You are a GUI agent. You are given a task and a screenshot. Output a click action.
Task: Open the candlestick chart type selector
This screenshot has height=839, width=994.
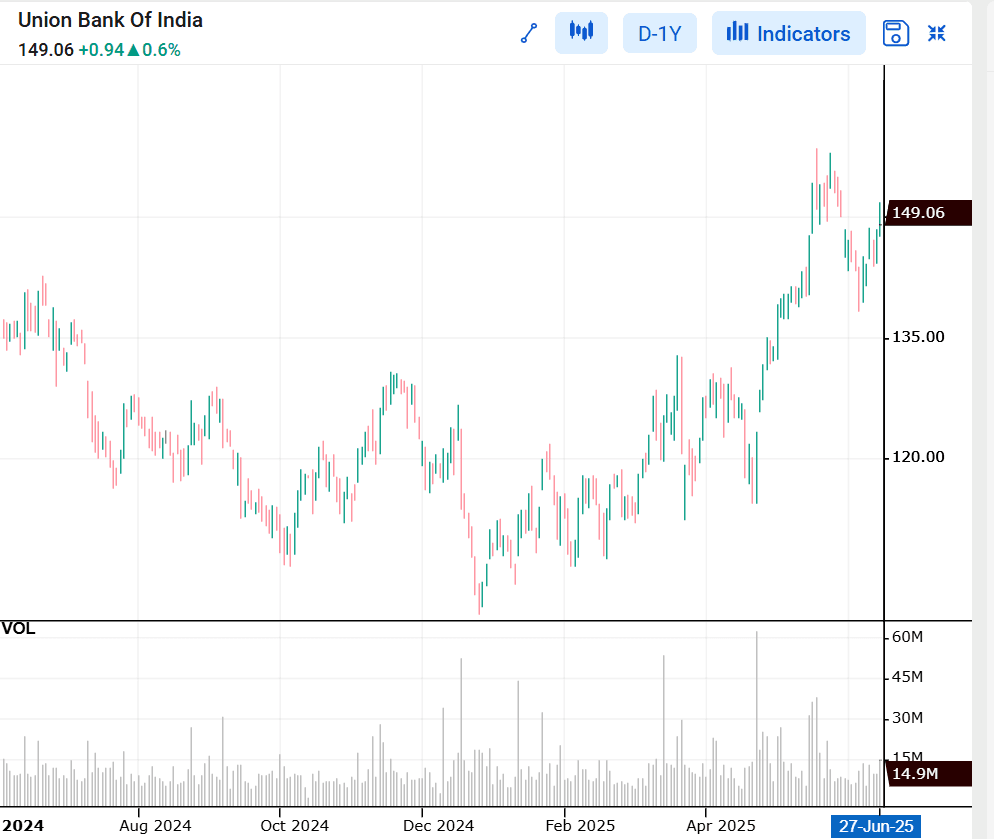click(581, 33)
